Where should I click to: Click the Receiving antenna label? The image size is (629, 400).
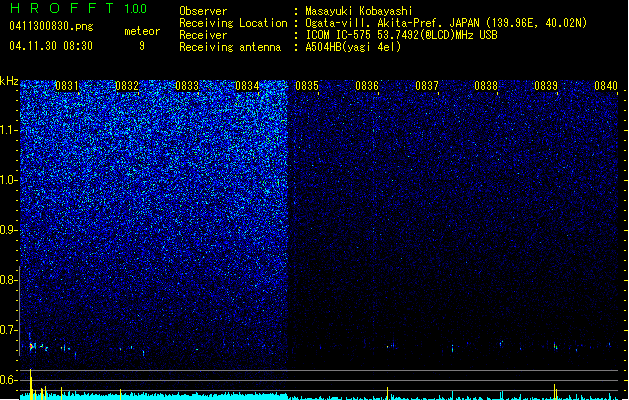point(230,47)
